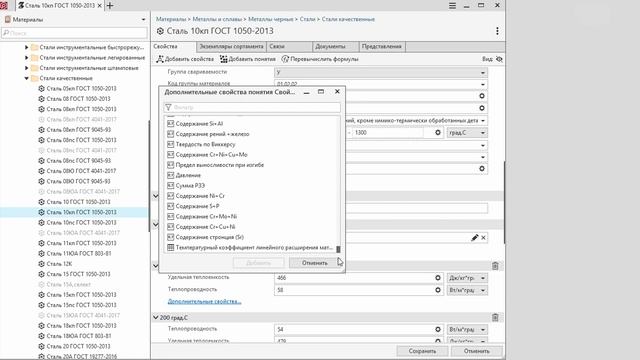Delete the 200 град.С section with trash icon
640x360 pixels.
pos(495,318)
